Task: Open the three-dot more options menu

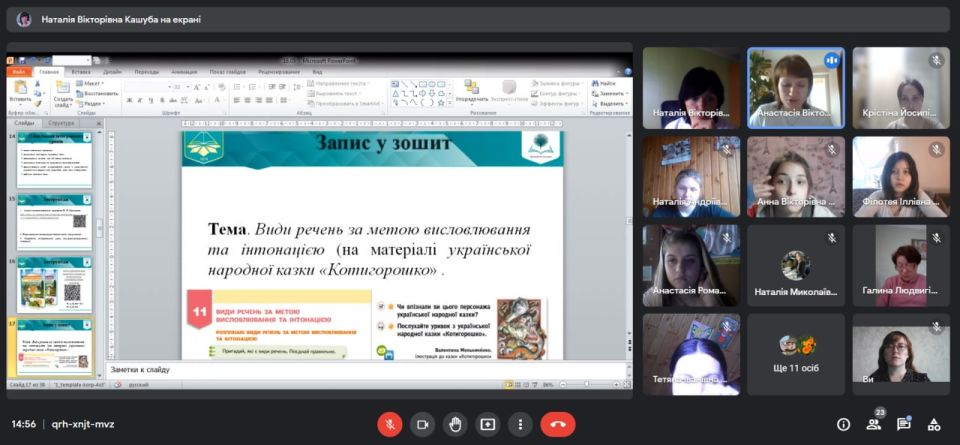Action: 519,424
